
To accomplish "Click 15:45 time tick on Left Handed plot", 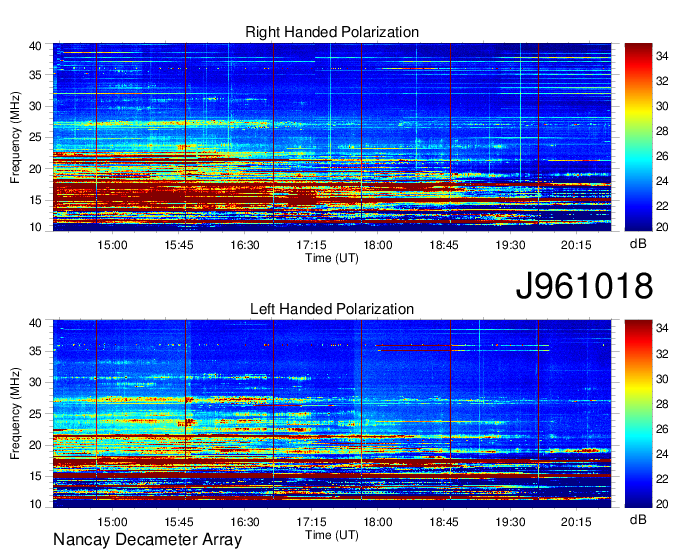I will pyautogui.click(x=179, y=522).
